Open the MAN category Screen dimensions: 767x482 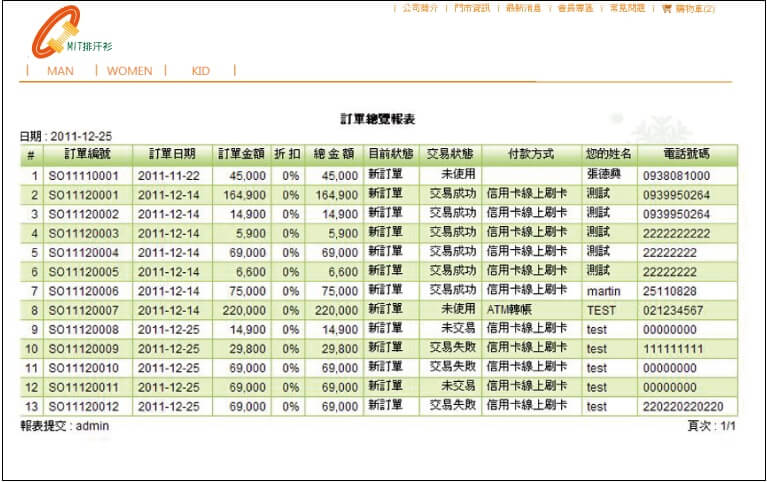coord(60,71)
